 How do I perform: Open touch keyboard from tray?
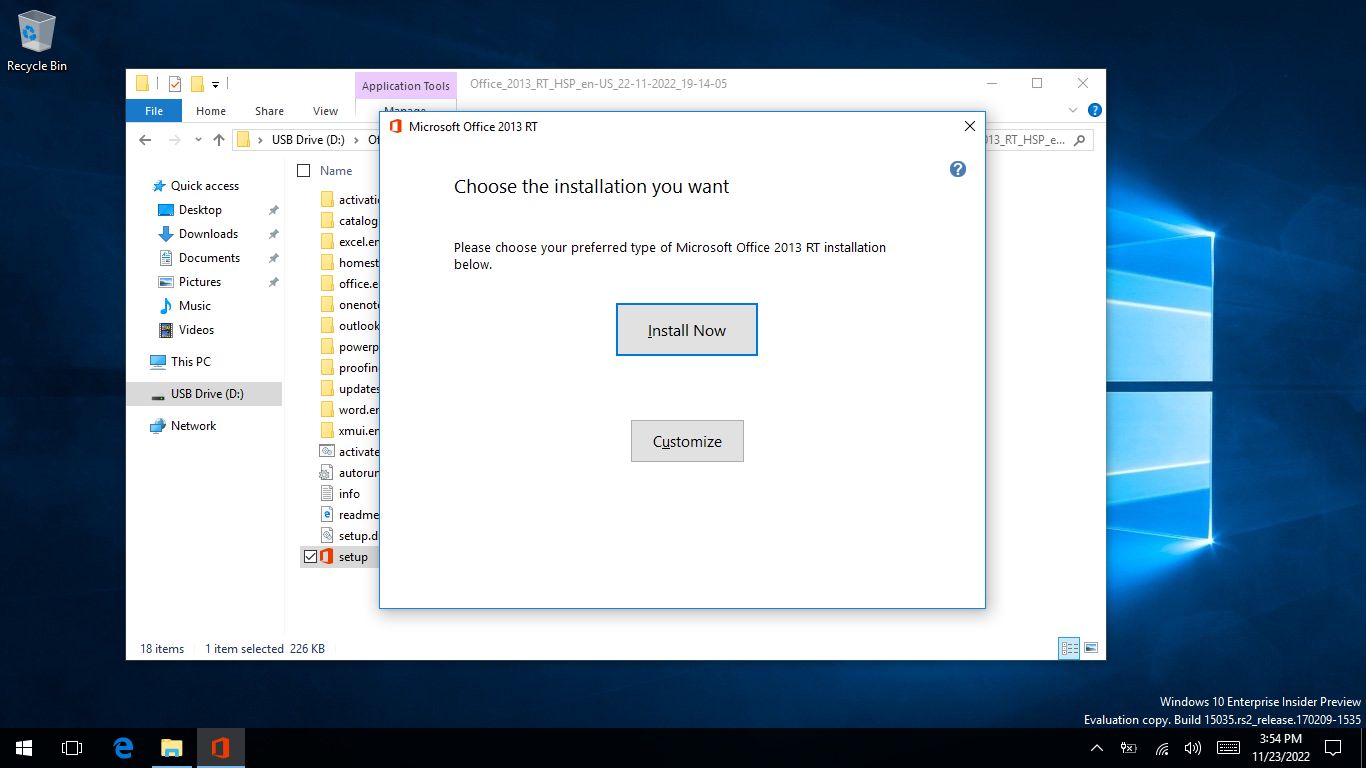[x=1228, y=748]
